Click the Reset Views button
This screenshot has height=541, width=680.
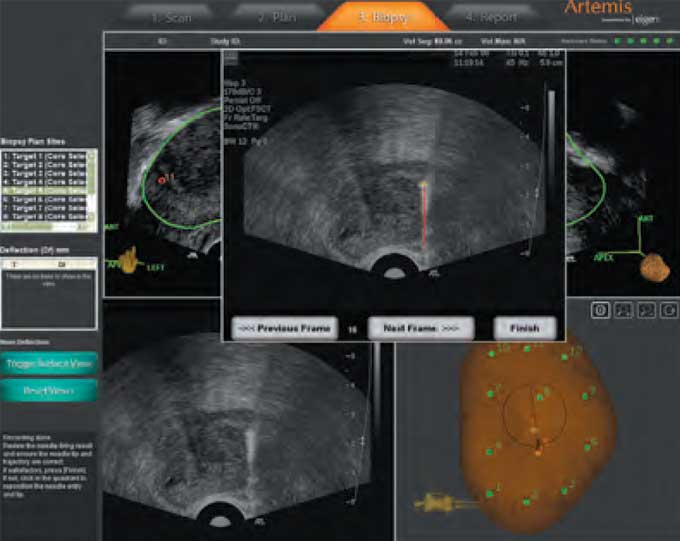pyautogui.click(x=49, y=391)
